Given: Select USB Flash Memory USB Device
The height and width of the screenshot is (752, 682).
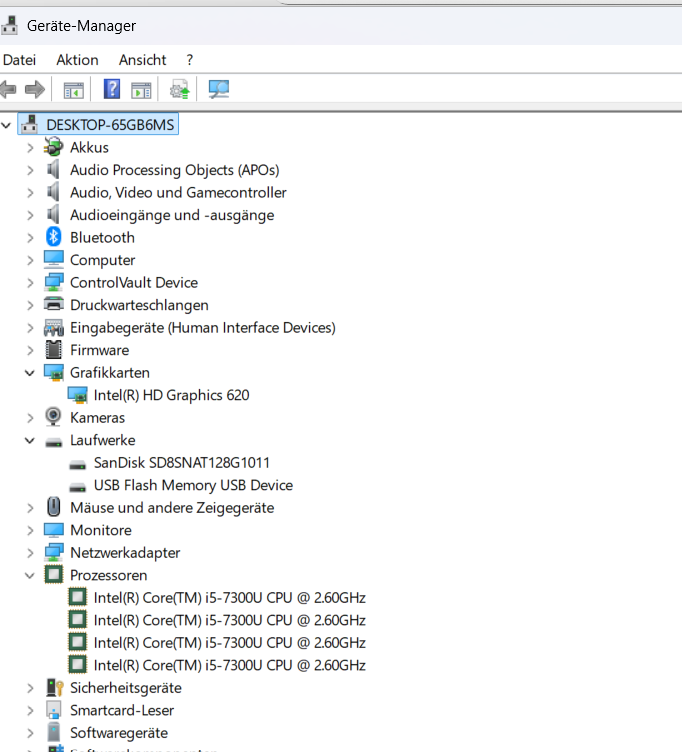Looking at the screenshot, I should click(193, 485).
